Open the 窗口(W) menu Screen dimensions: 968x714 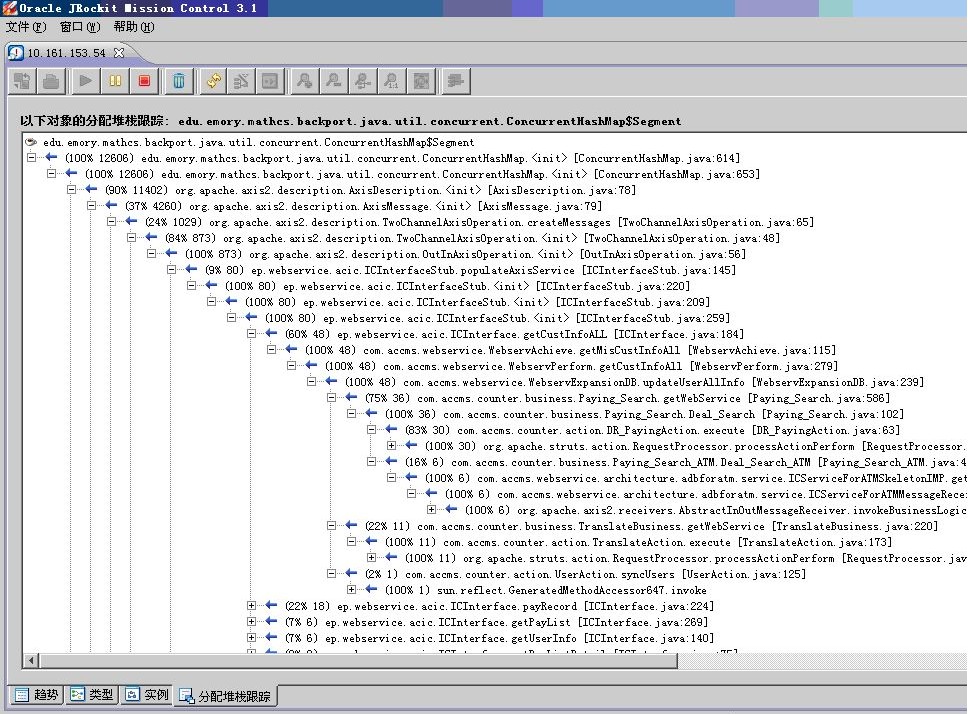[x=80, y=27]
